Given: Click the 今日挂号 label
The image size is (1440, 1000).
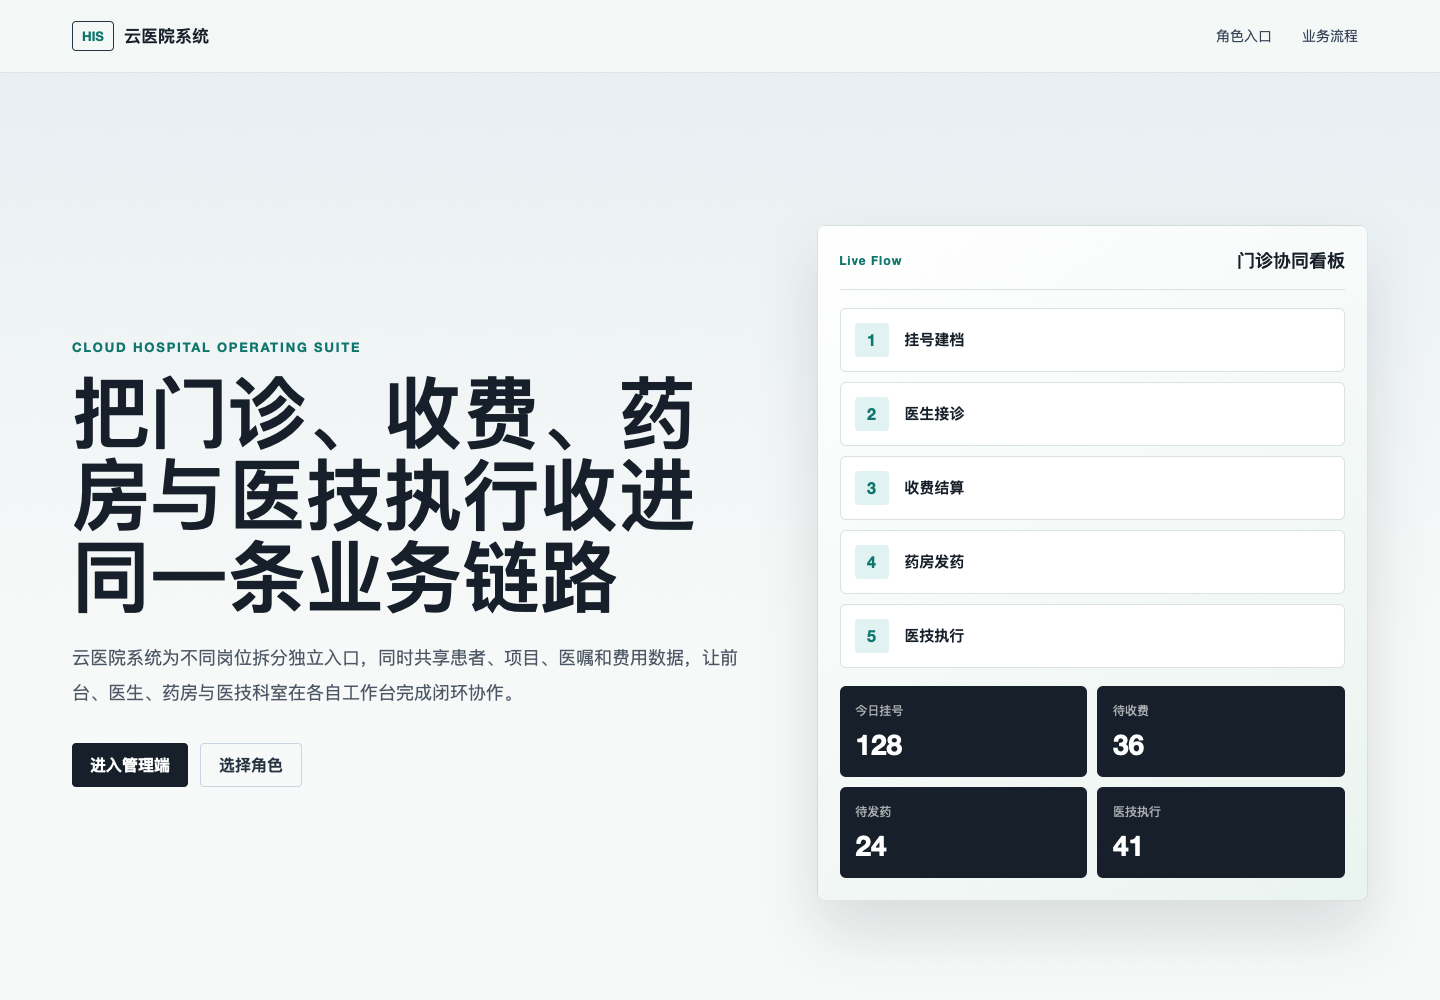Looking at the screenshot, I should (x=879, y=711).
